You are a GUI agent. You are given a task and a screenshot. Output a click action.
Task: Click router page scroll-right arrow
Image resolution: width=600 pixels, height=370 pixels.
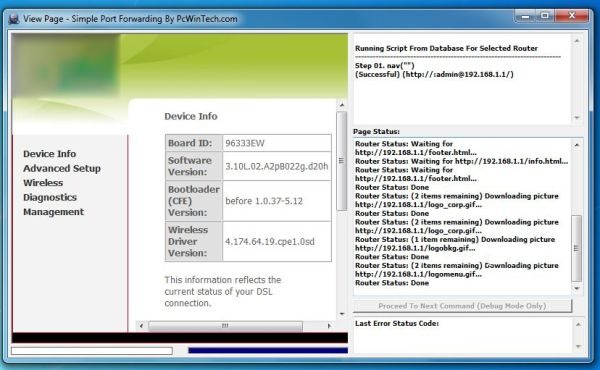click(329, 326)
